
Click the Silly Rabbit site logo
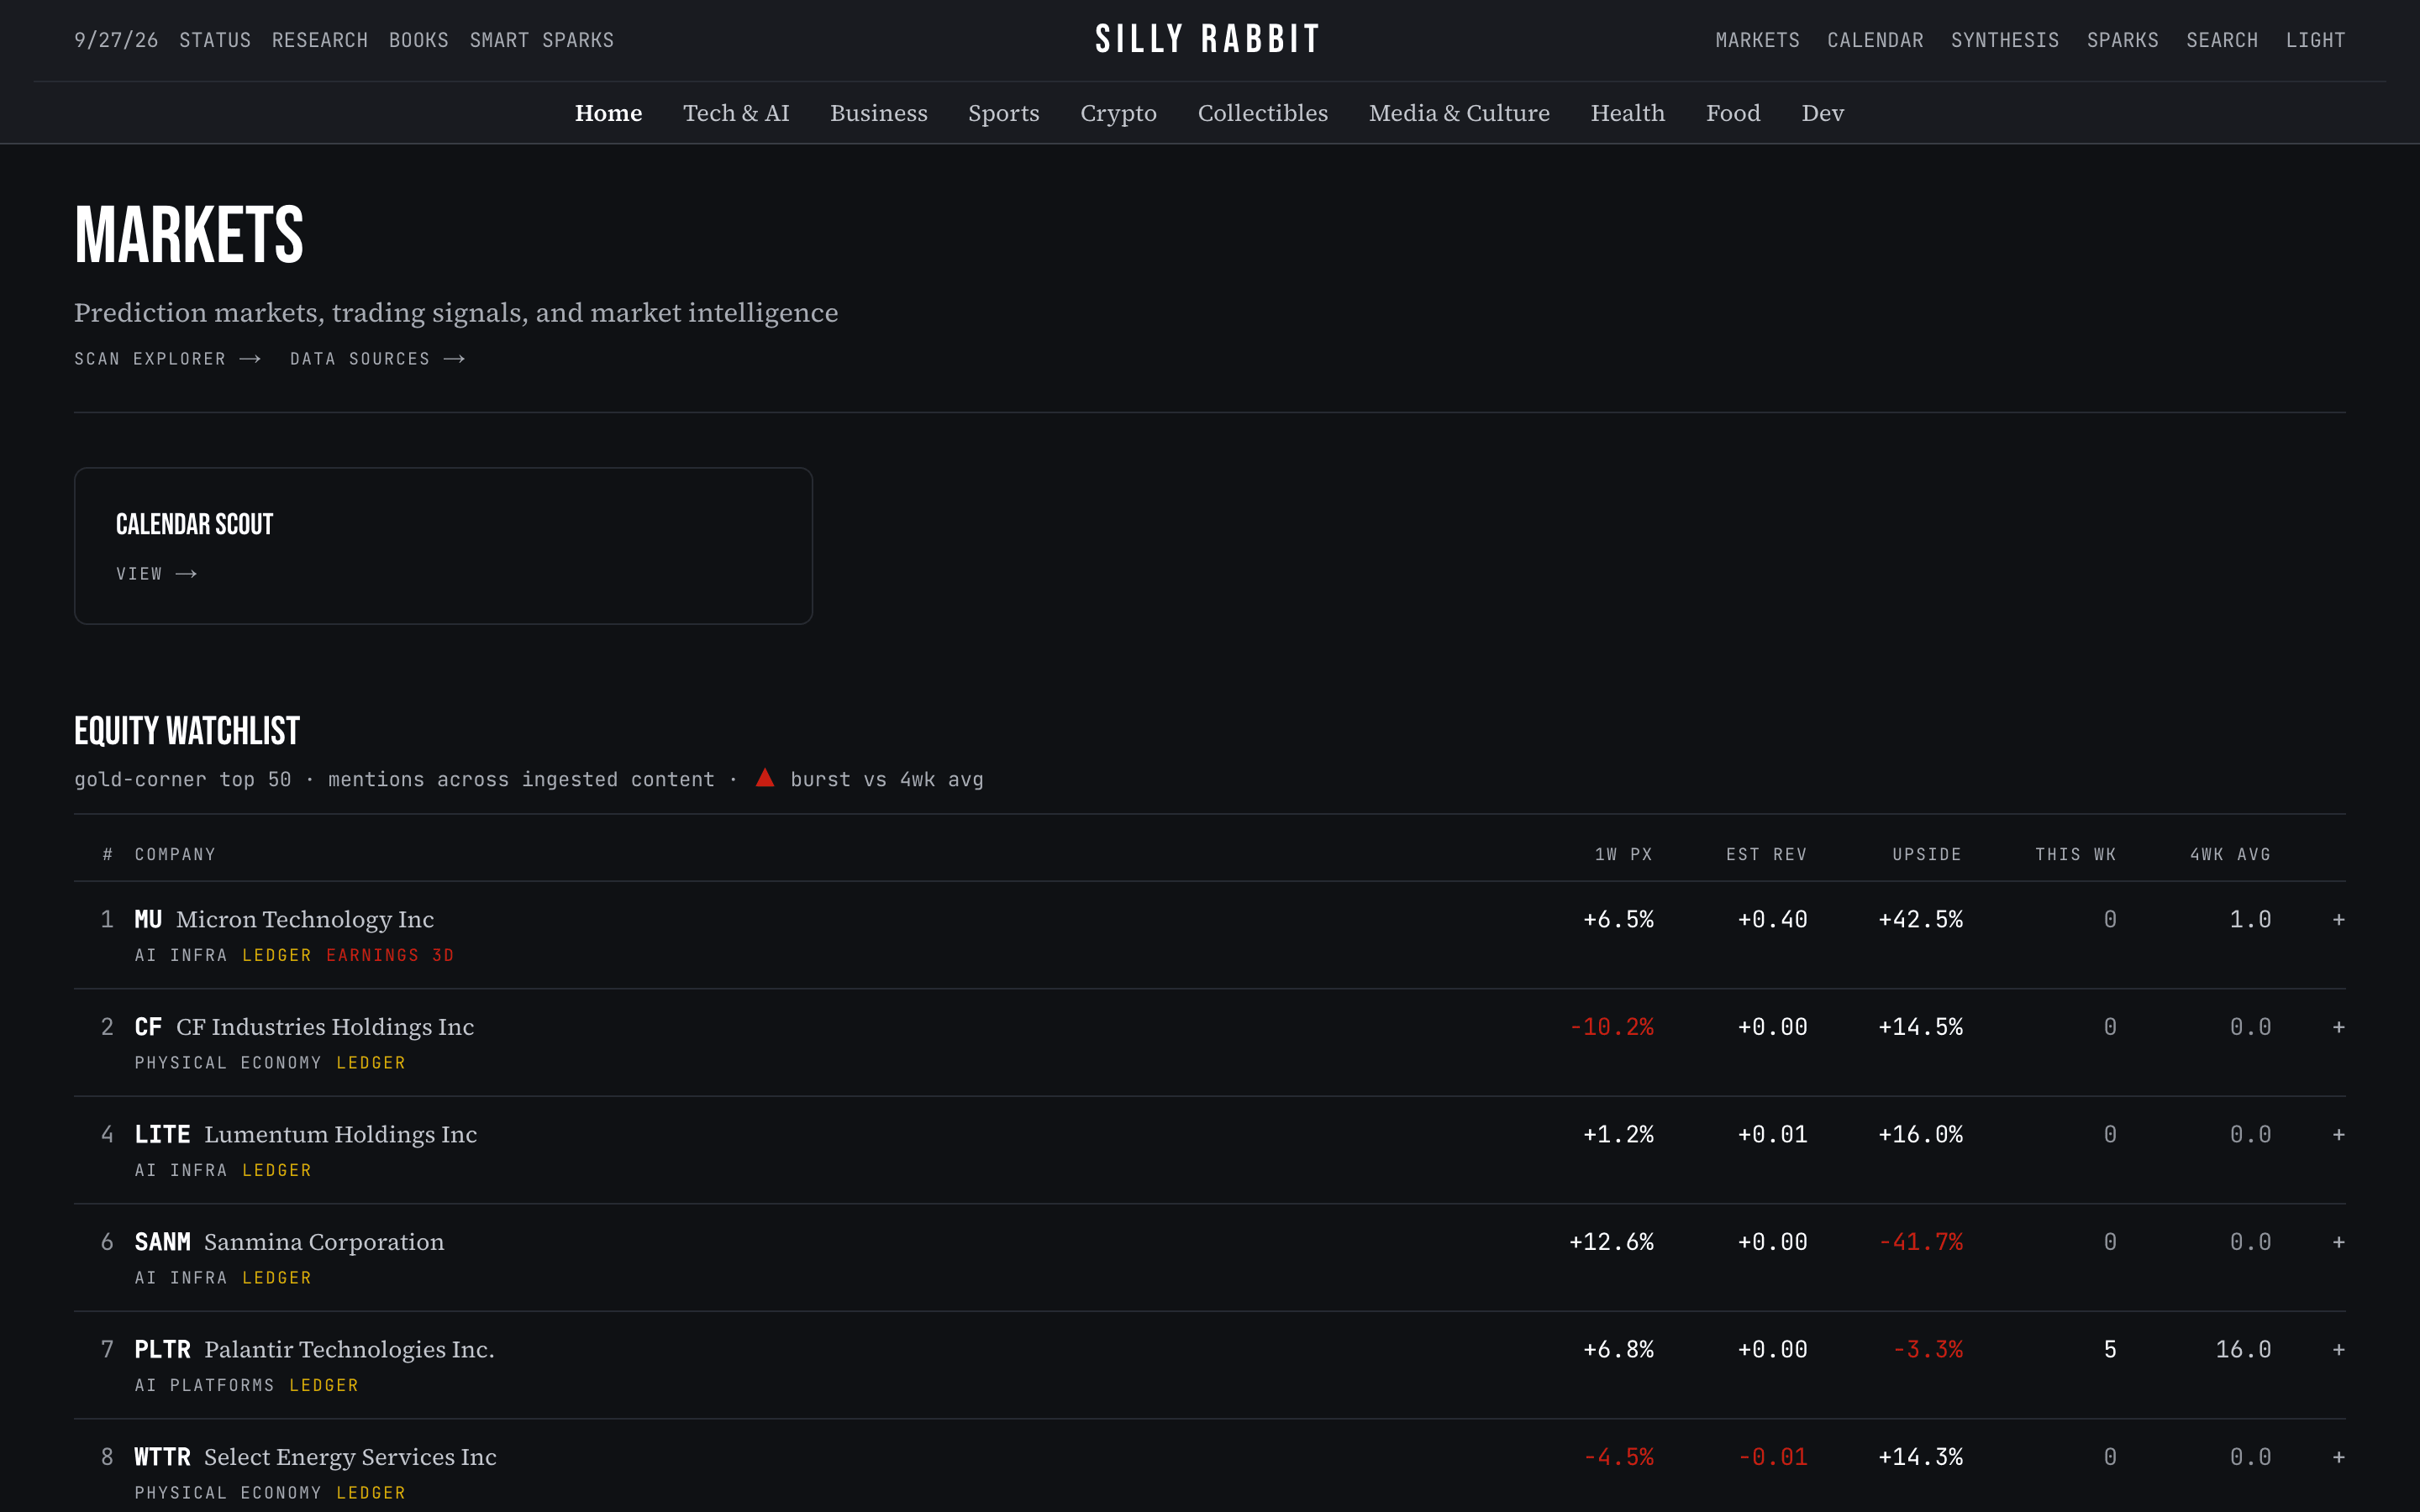coord(1208,39)
